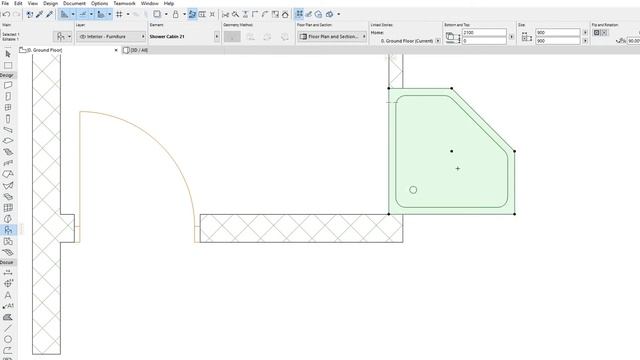This screenshot has width=640, height=360.
Task: Toggle Grid Snap hash icon
Action: tap(119, 14)
